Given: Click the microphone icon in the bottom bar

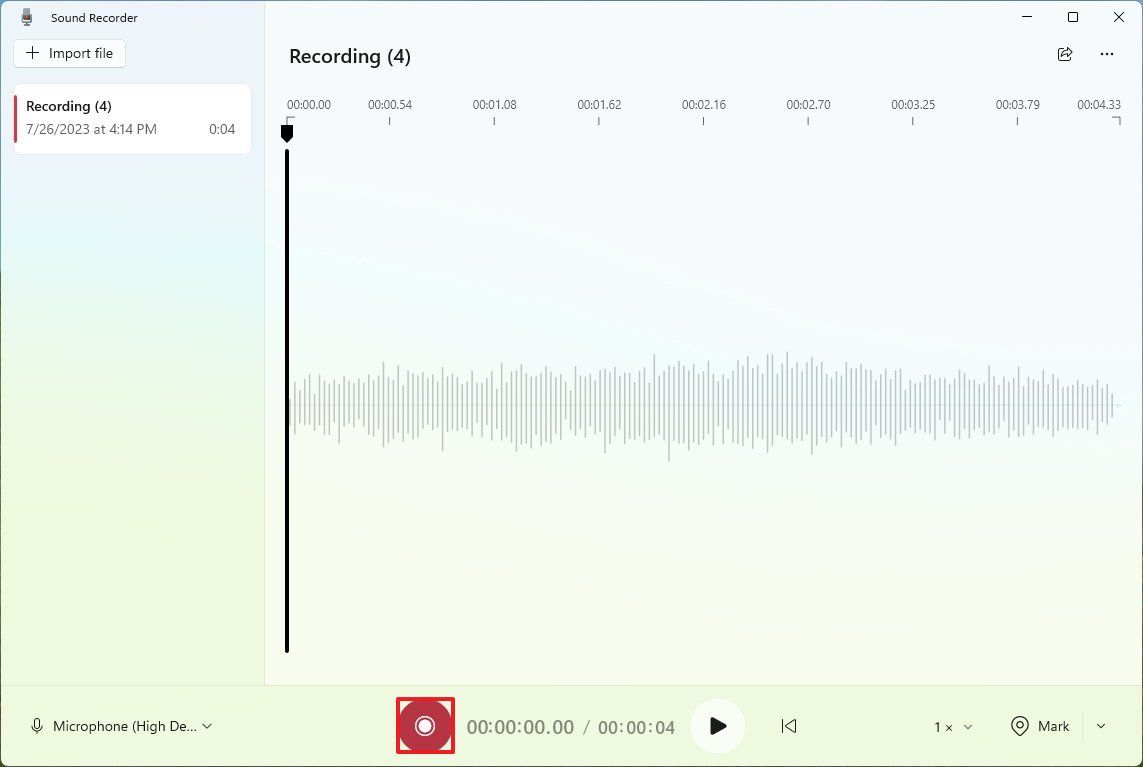Looking at the screenshot, I should (x=37, y=726).
